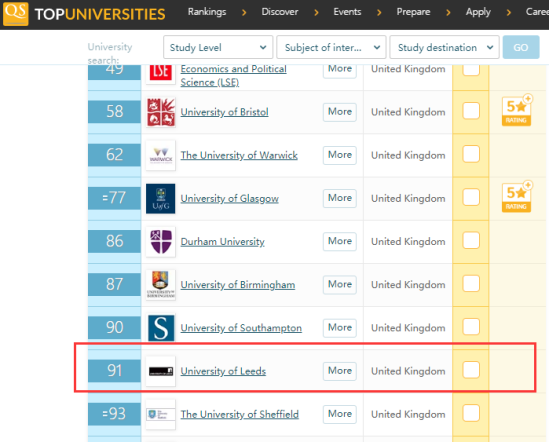Tick the compare checkbox for University of Glasgow
Image resolution: width=549 pixels, height=442 pixels.
pos(471,197)
